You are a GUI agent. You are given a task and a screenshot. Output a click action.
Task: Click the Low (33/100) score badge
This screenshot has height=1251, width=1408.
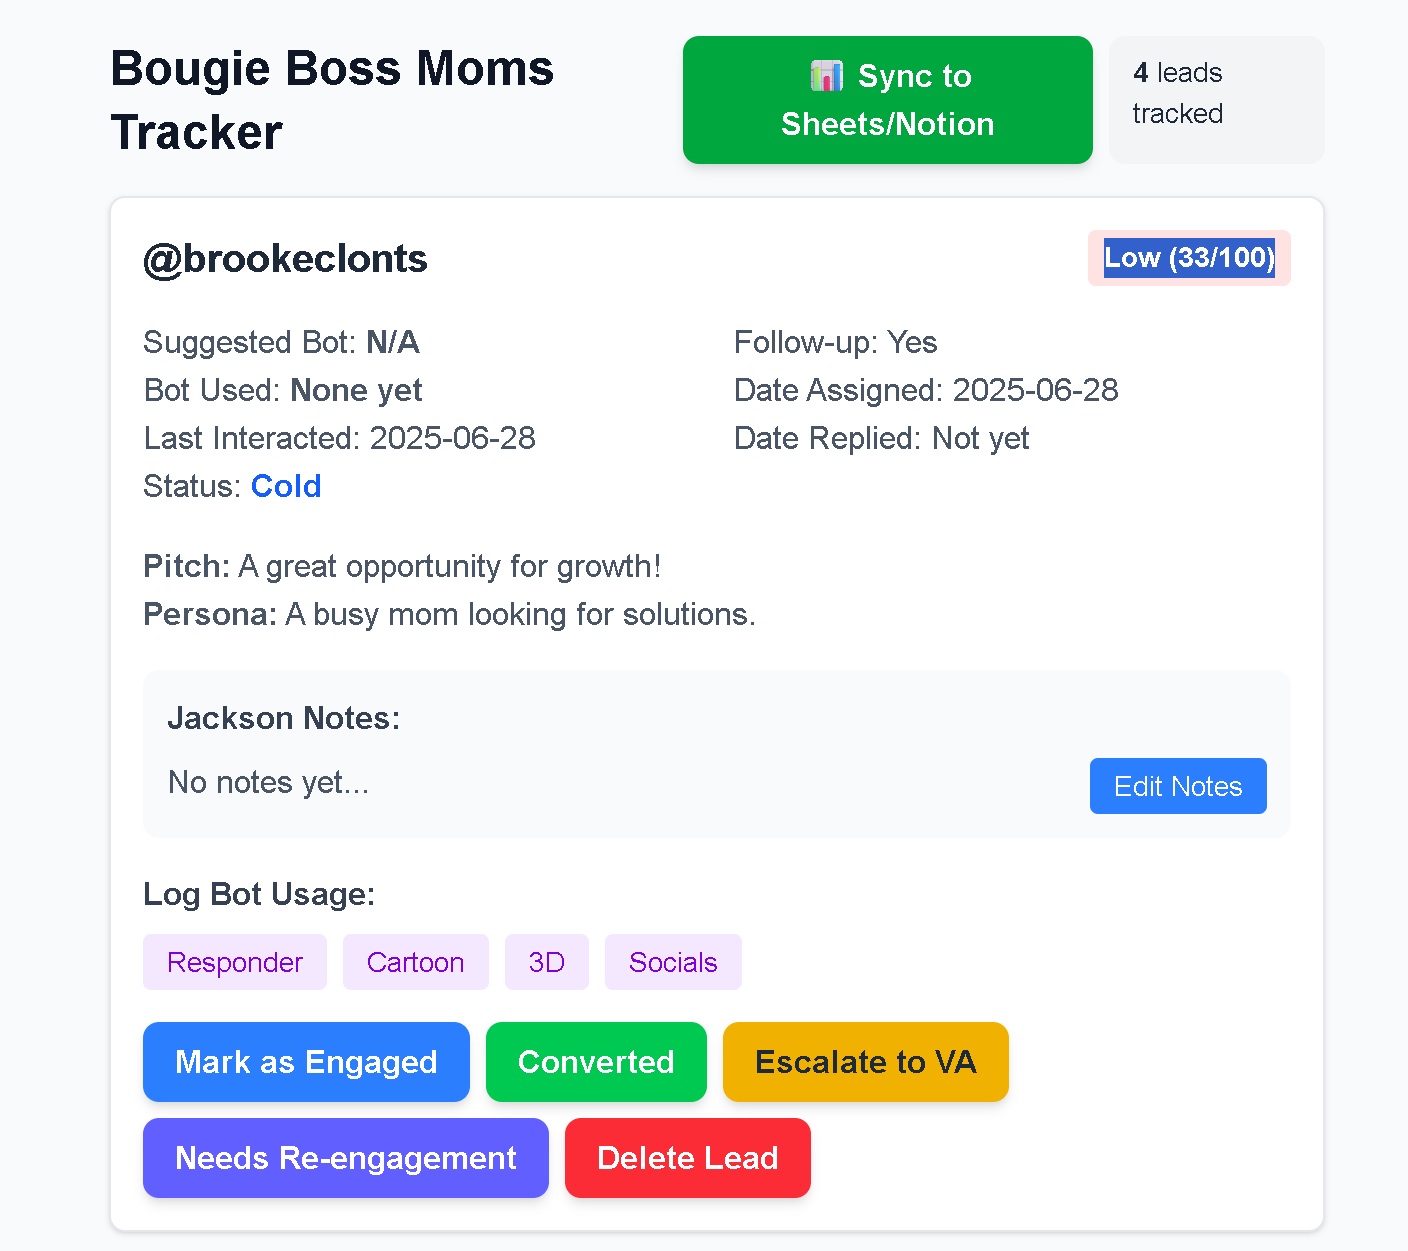[1189, 258]
